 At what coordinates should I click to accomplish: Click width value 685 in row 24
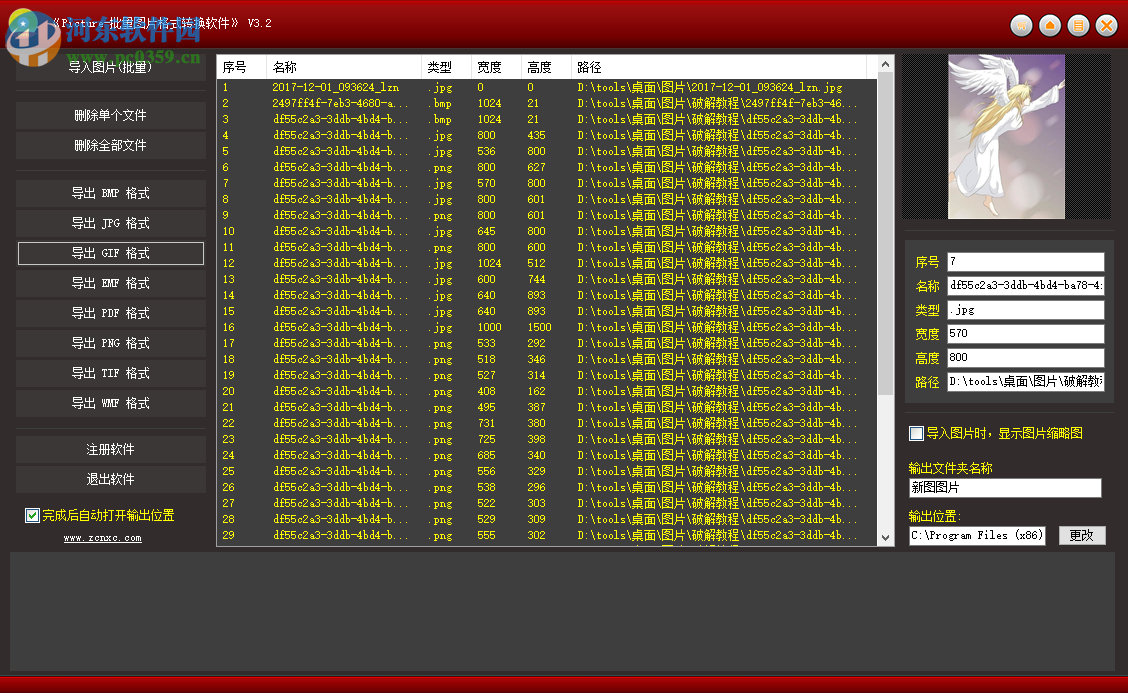point(486,456)
